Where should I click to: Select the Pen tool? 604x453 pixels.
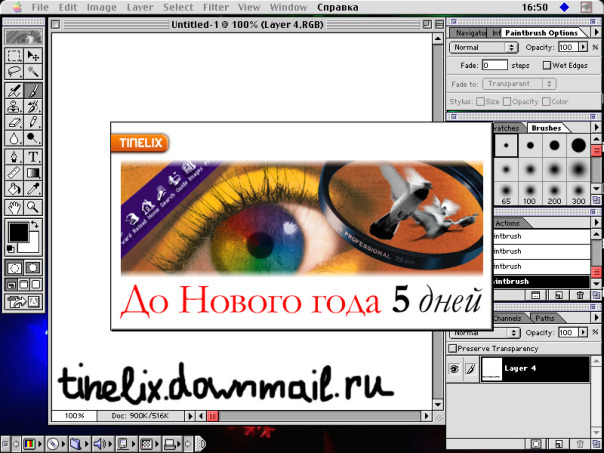14,157
